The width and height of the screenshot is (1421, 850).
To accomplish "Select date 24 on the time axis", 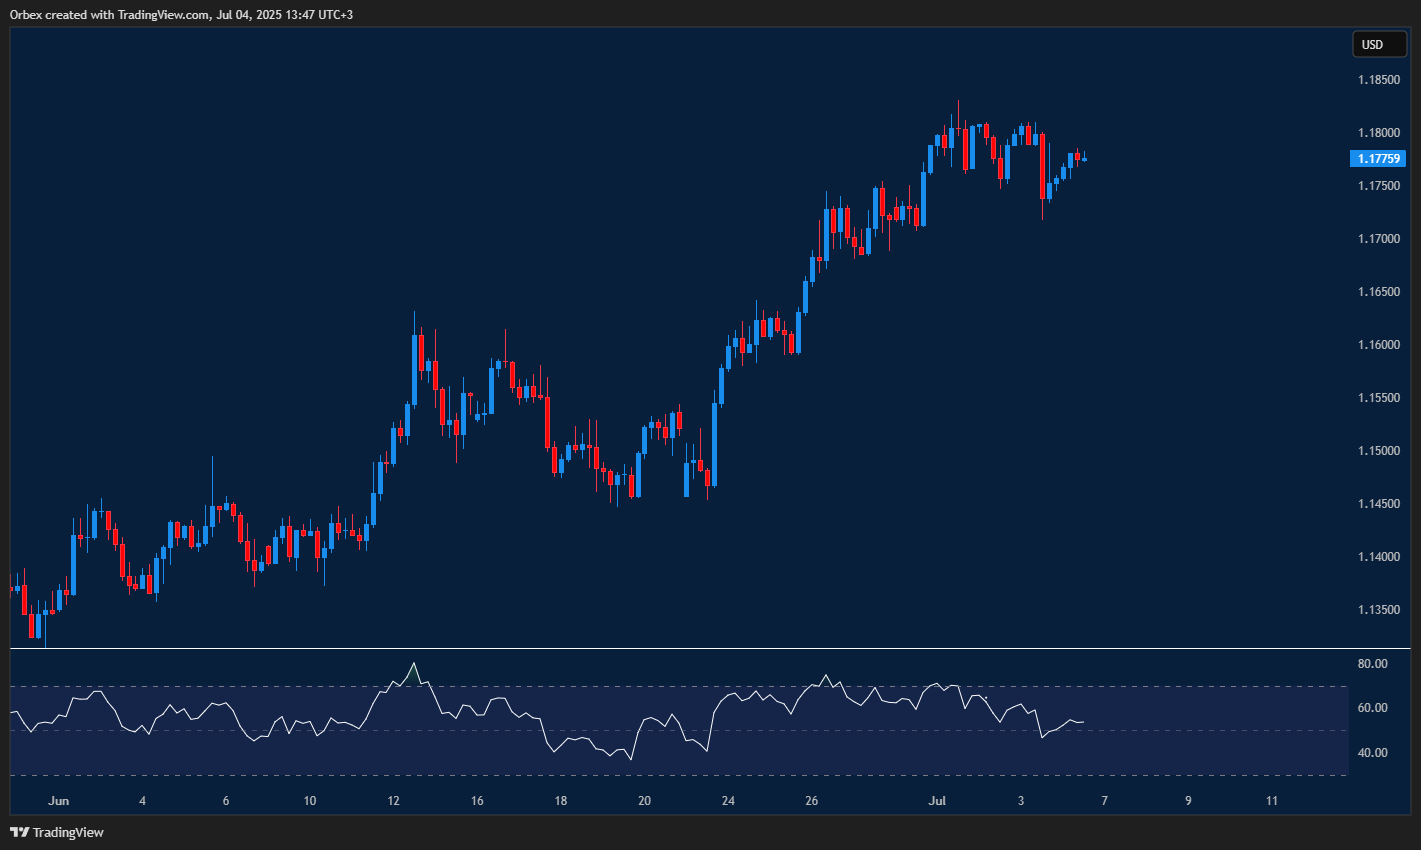I will click(728, 801).
